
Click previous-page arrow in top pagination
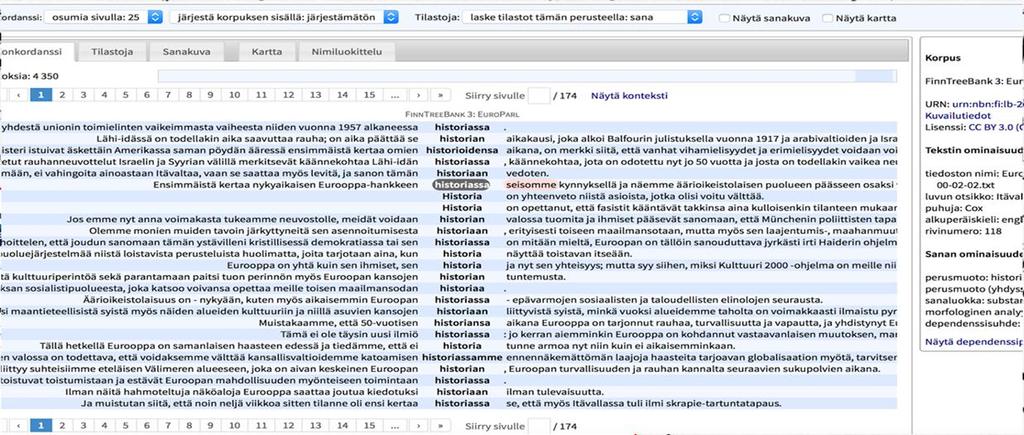19,95
